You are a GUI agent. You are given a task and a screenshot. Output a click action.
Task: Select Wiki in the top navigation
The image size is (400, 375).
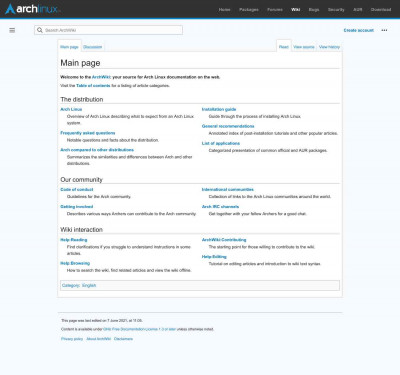click(296, 10)
